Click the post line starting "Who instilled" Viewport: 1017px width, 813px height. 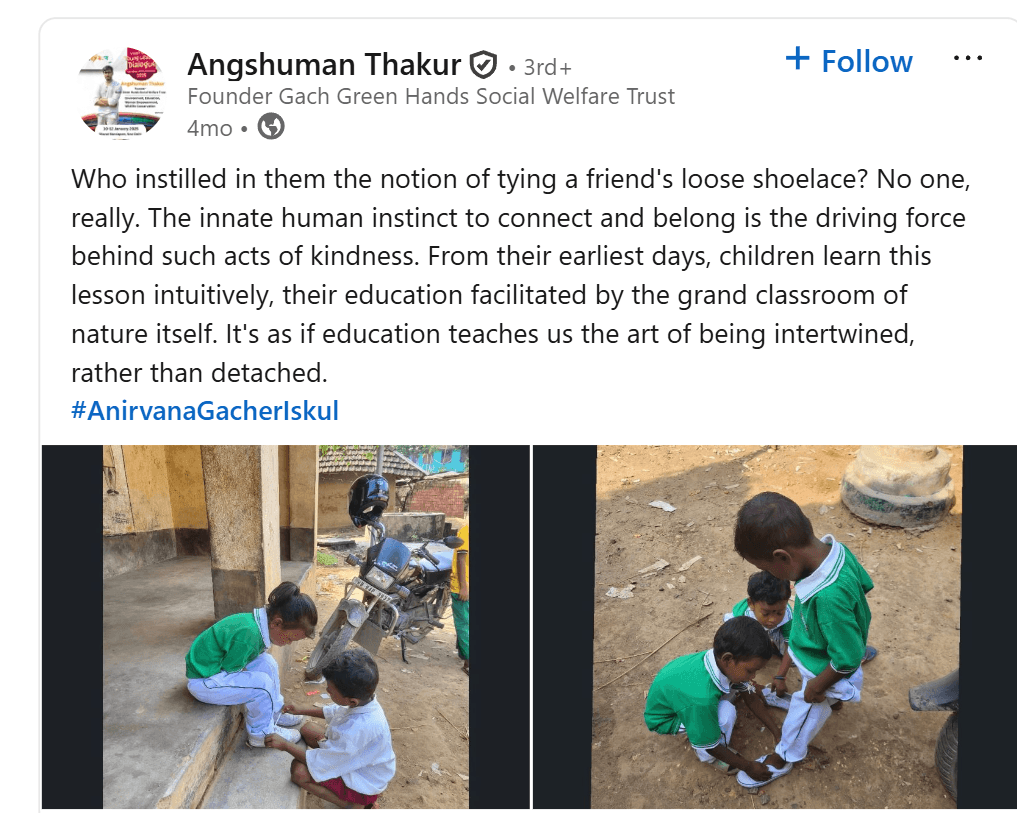click(520, 181)
